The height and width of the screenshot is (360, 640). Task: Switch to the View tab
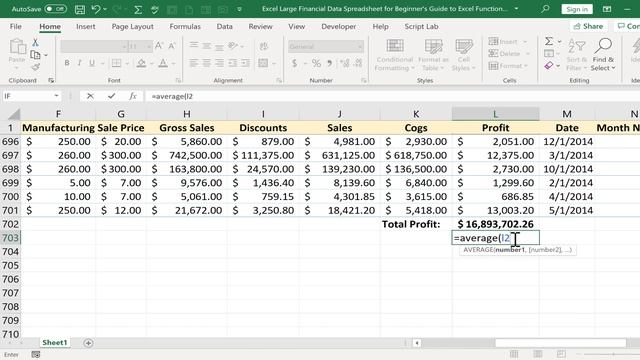tap(296, 27)
